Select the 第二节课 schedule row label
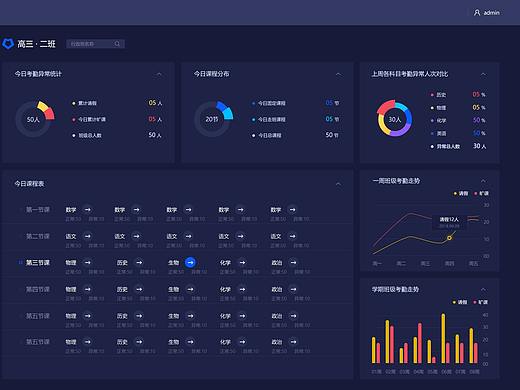The image size is (520, 390). 38,236
